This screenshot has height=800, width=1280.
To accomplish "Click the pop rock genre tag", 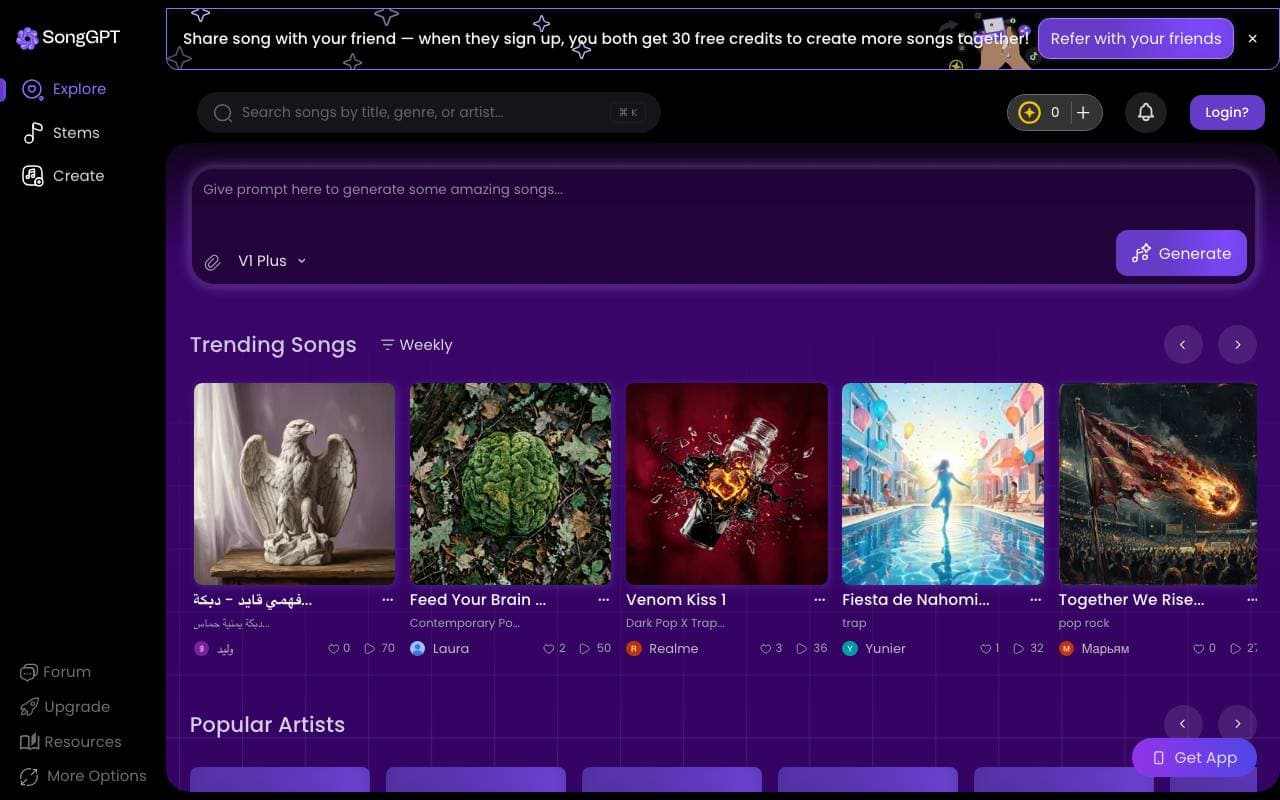I will pos(1084,623).
